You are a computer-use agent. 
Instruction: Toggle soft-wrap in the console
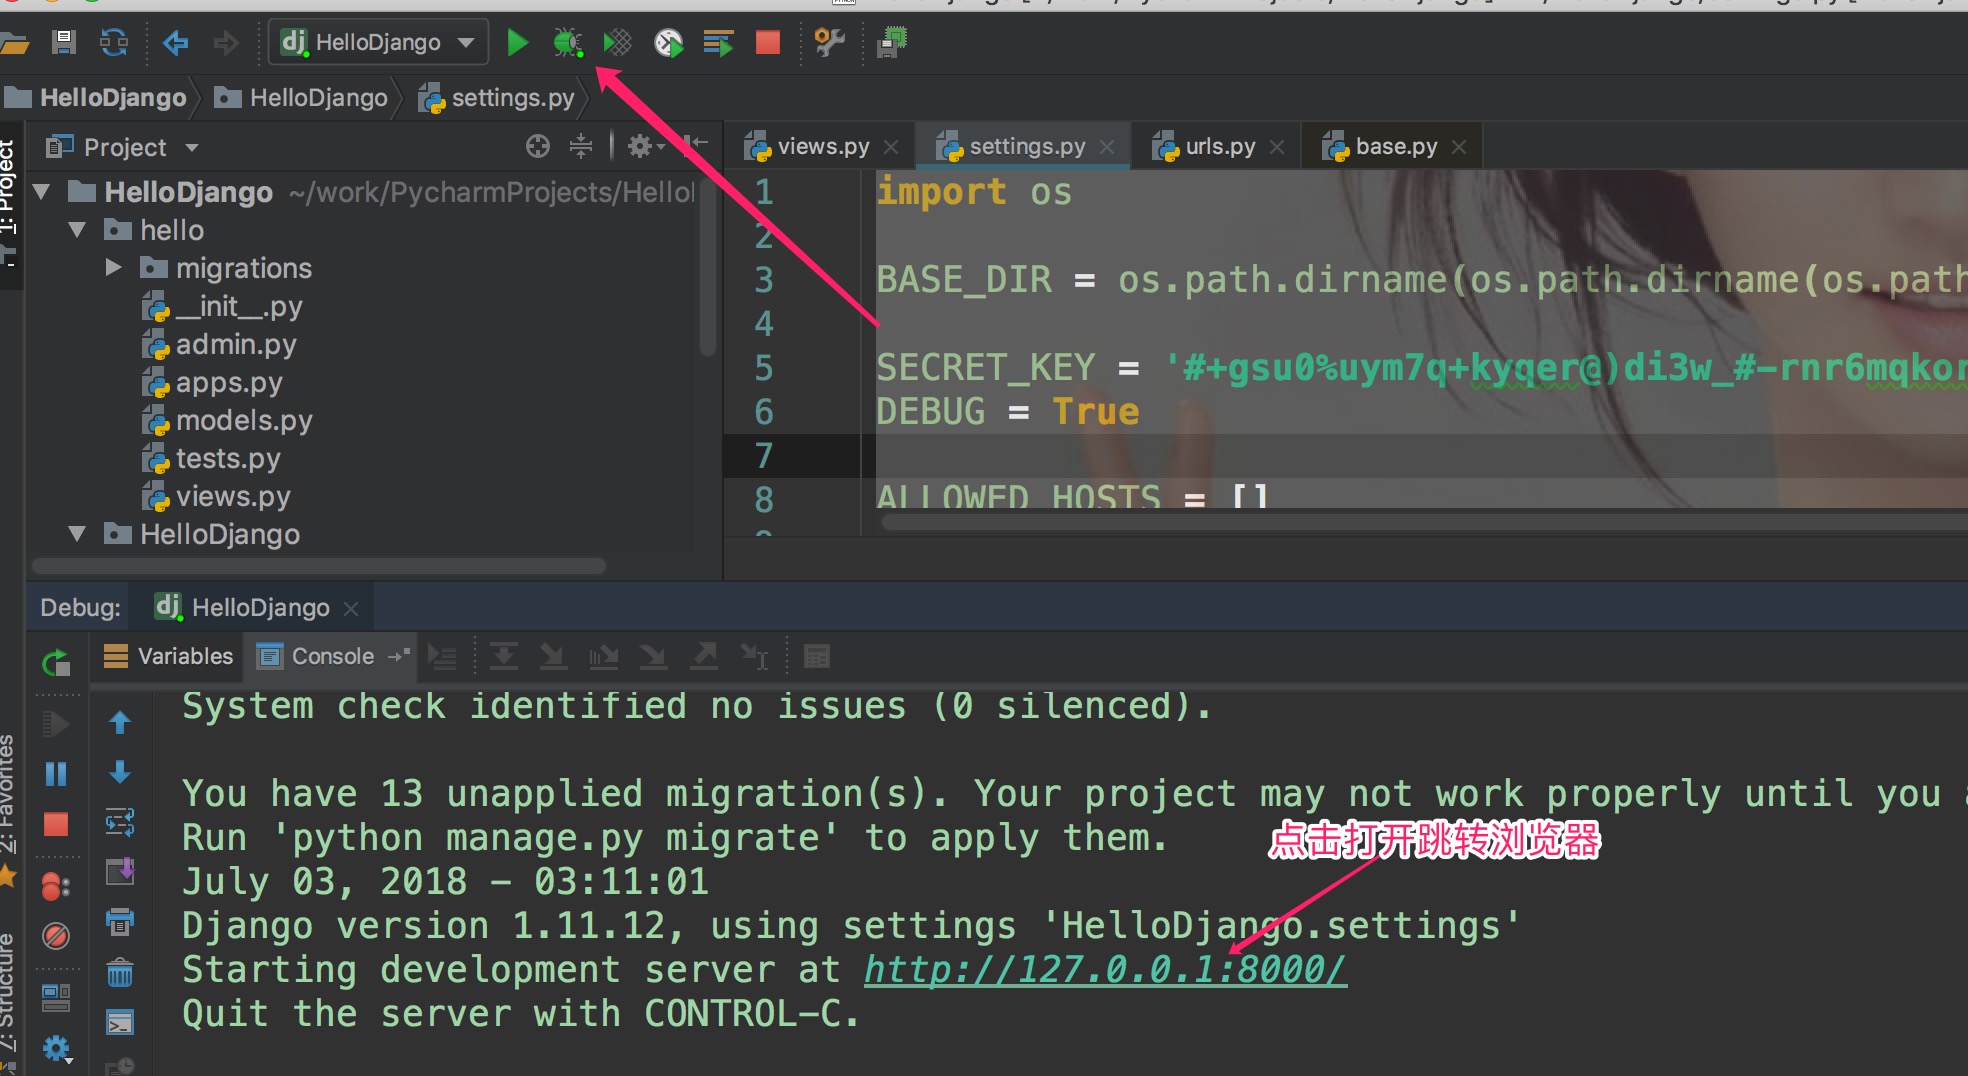click(x=120, y=822)
